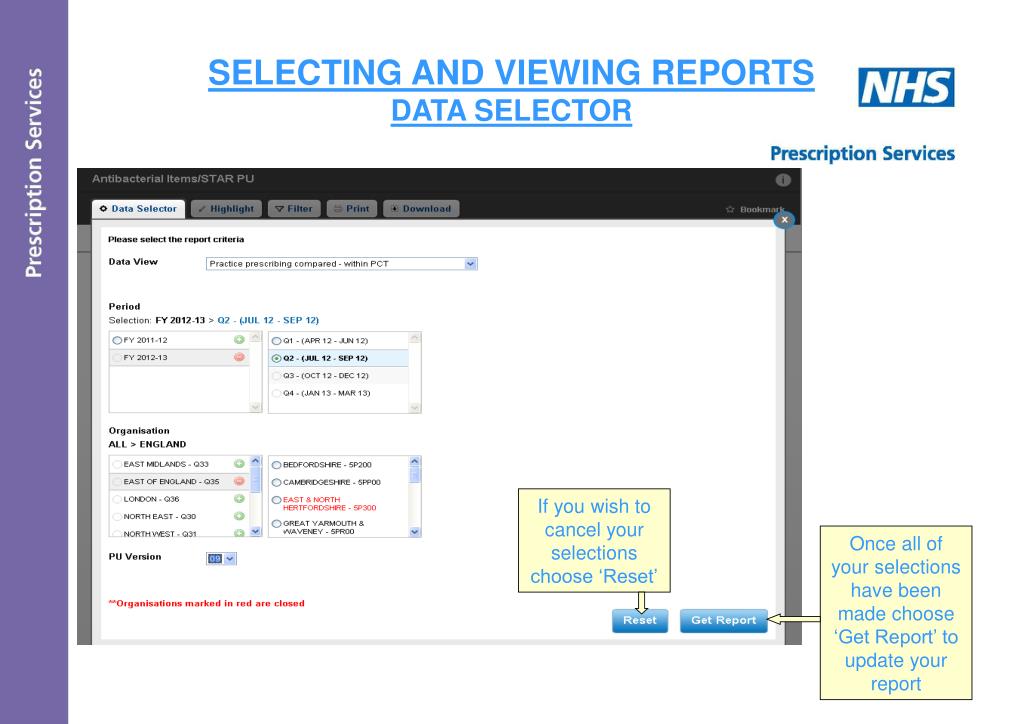Select London - Q36 radio button

[x=117, y=499]
